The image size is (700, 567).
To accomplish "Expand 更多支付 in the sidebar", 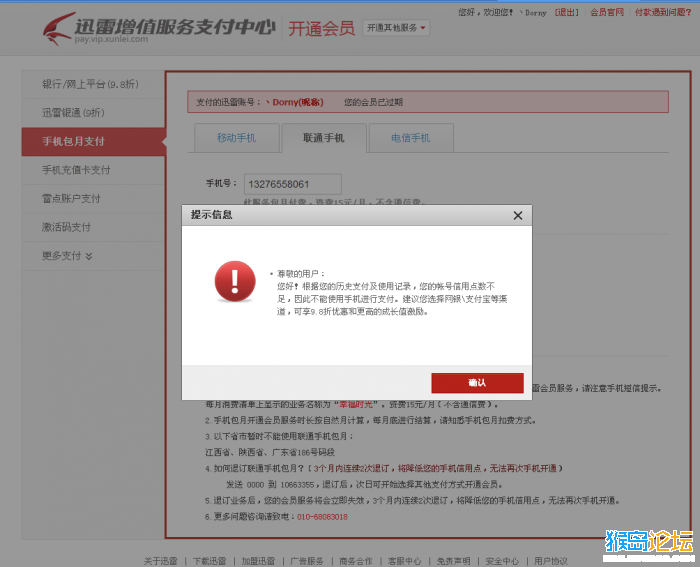I will (x=67, y=256).
